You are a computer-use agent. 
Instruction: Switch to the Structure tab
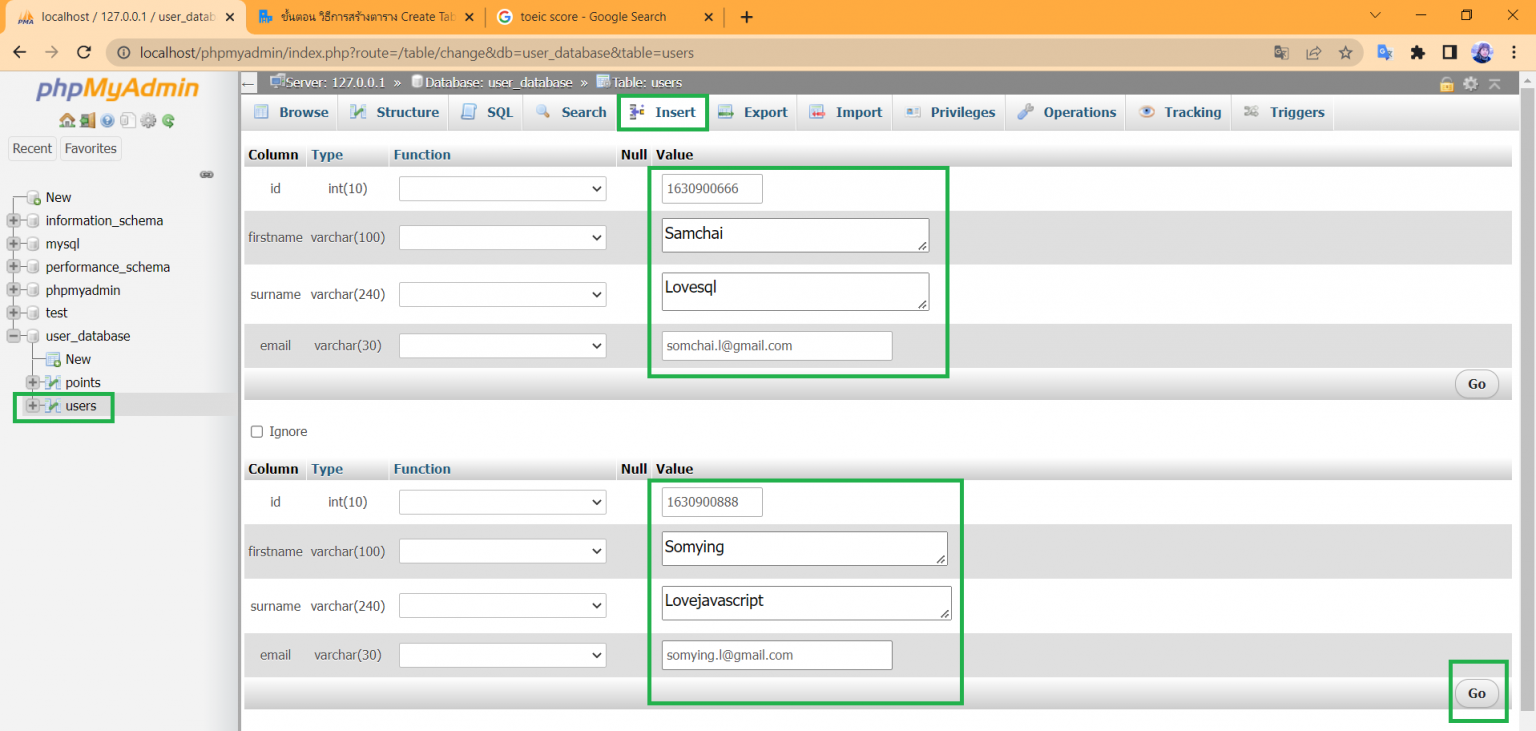pyautogui.click(x=394, y=113)
